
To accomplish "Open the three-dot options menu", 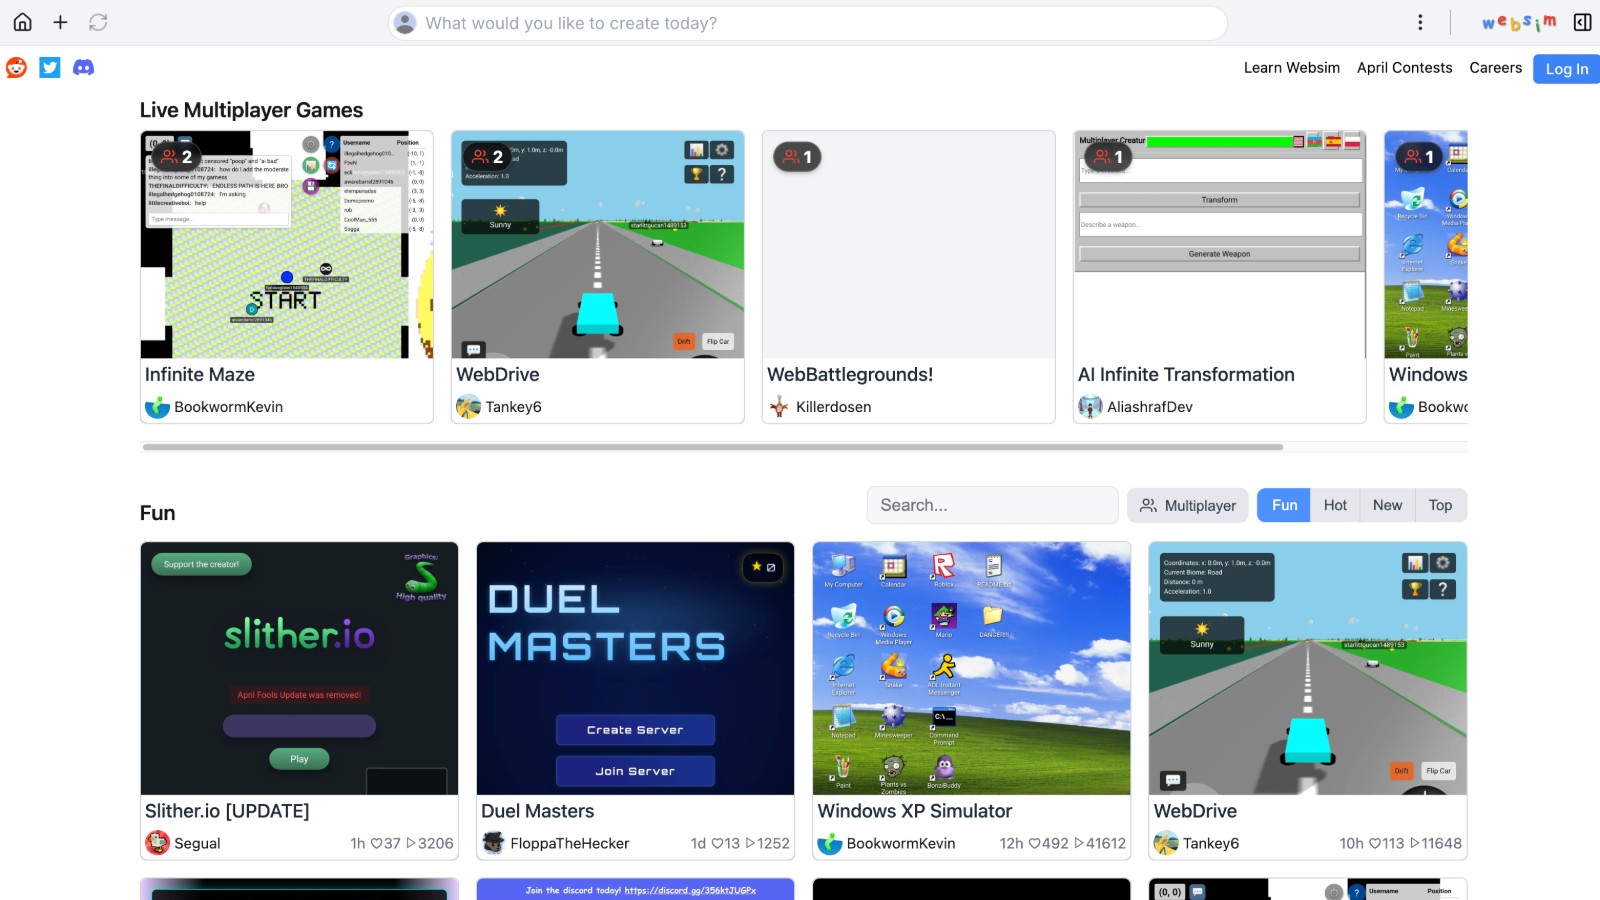I will (x=1420, y=22).
